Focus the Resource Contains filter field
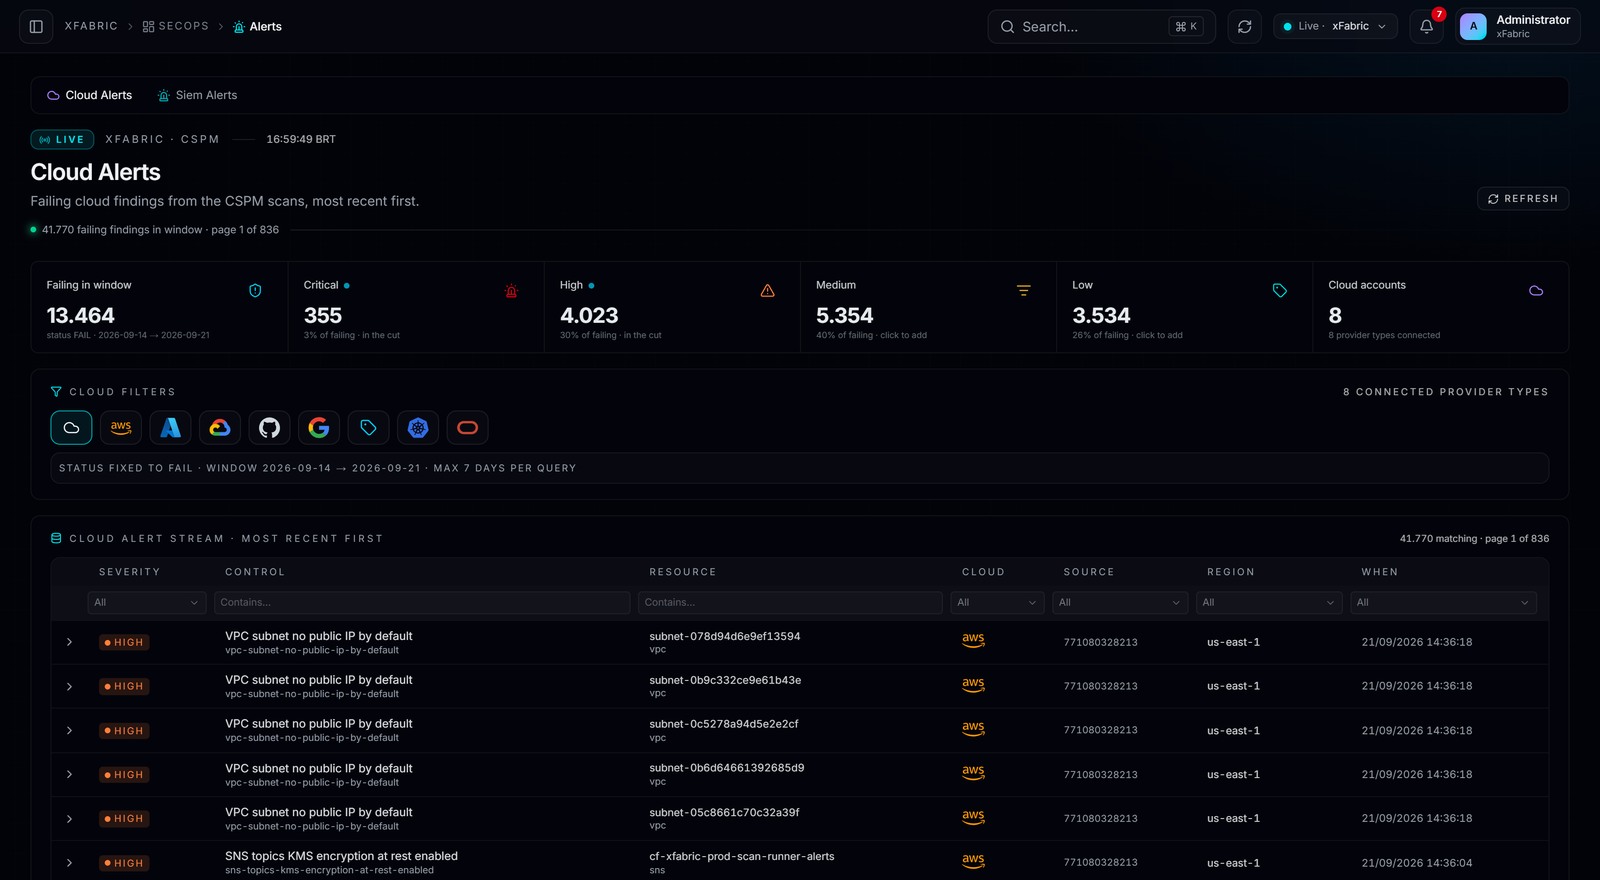This screenshot has width=1600, height=880. (790, 602)
